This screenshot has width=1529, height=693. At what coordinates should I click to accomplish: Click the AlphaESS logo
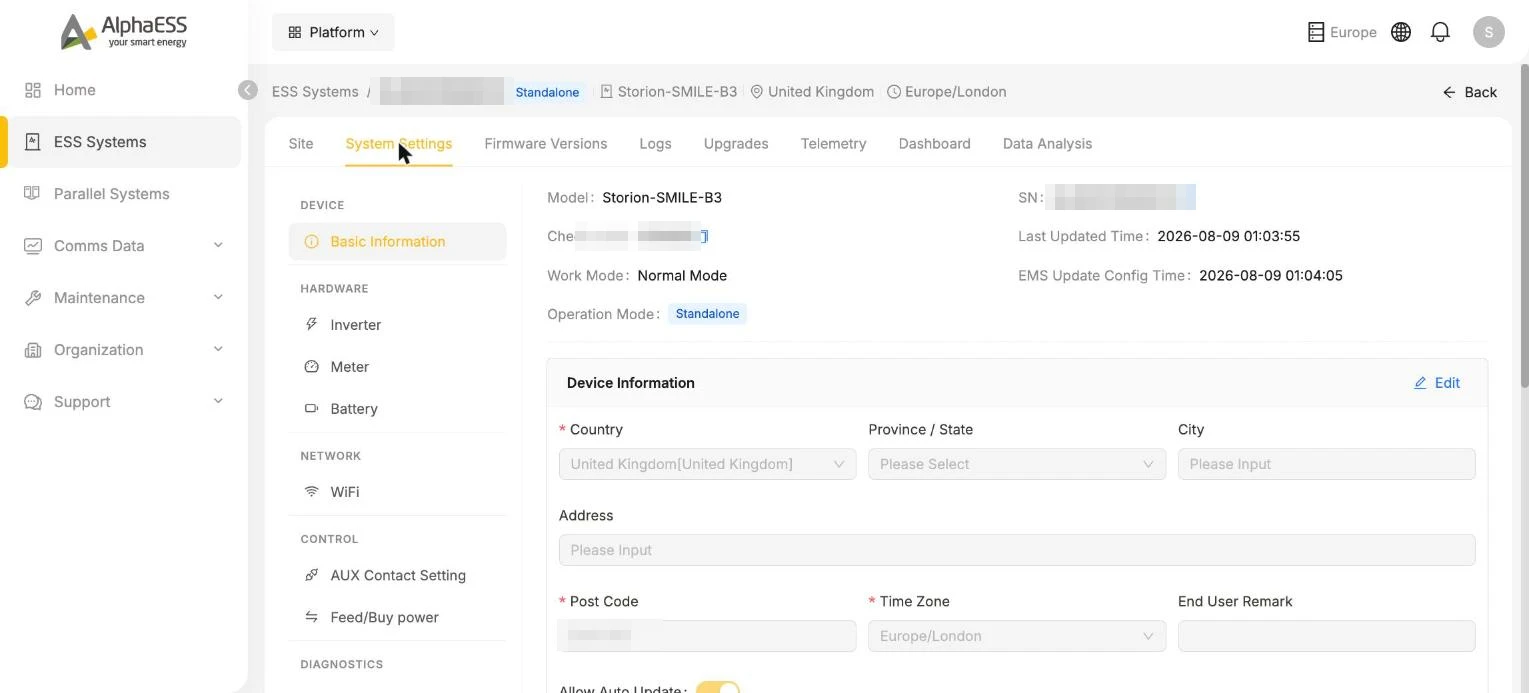[123, 32]
